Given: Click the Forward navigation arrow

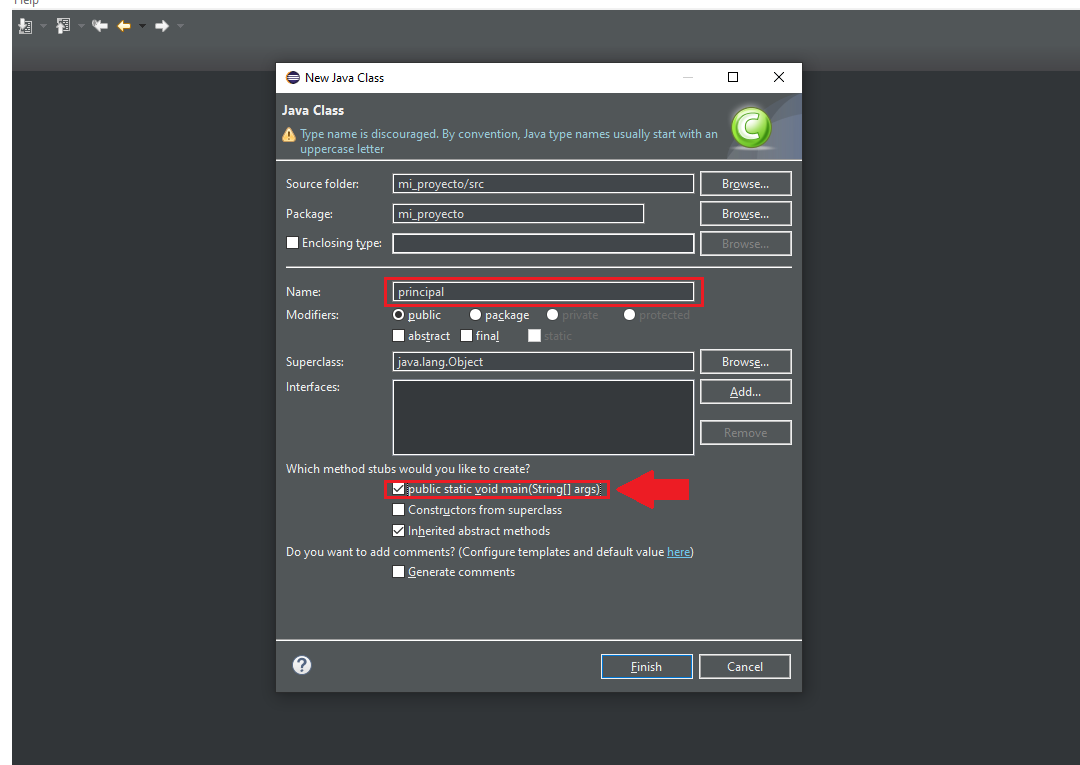Looking at the screenshot, I should coord(161,26).
